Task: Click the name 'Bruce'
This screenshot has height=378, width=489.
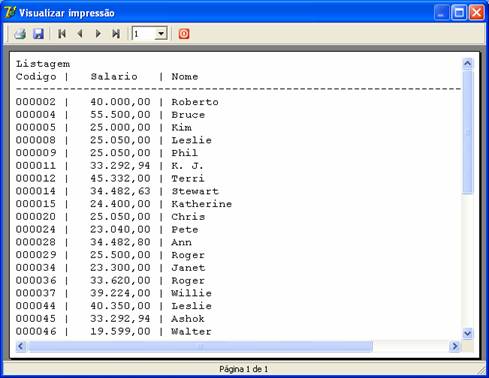Action: [x=188, y=115]
